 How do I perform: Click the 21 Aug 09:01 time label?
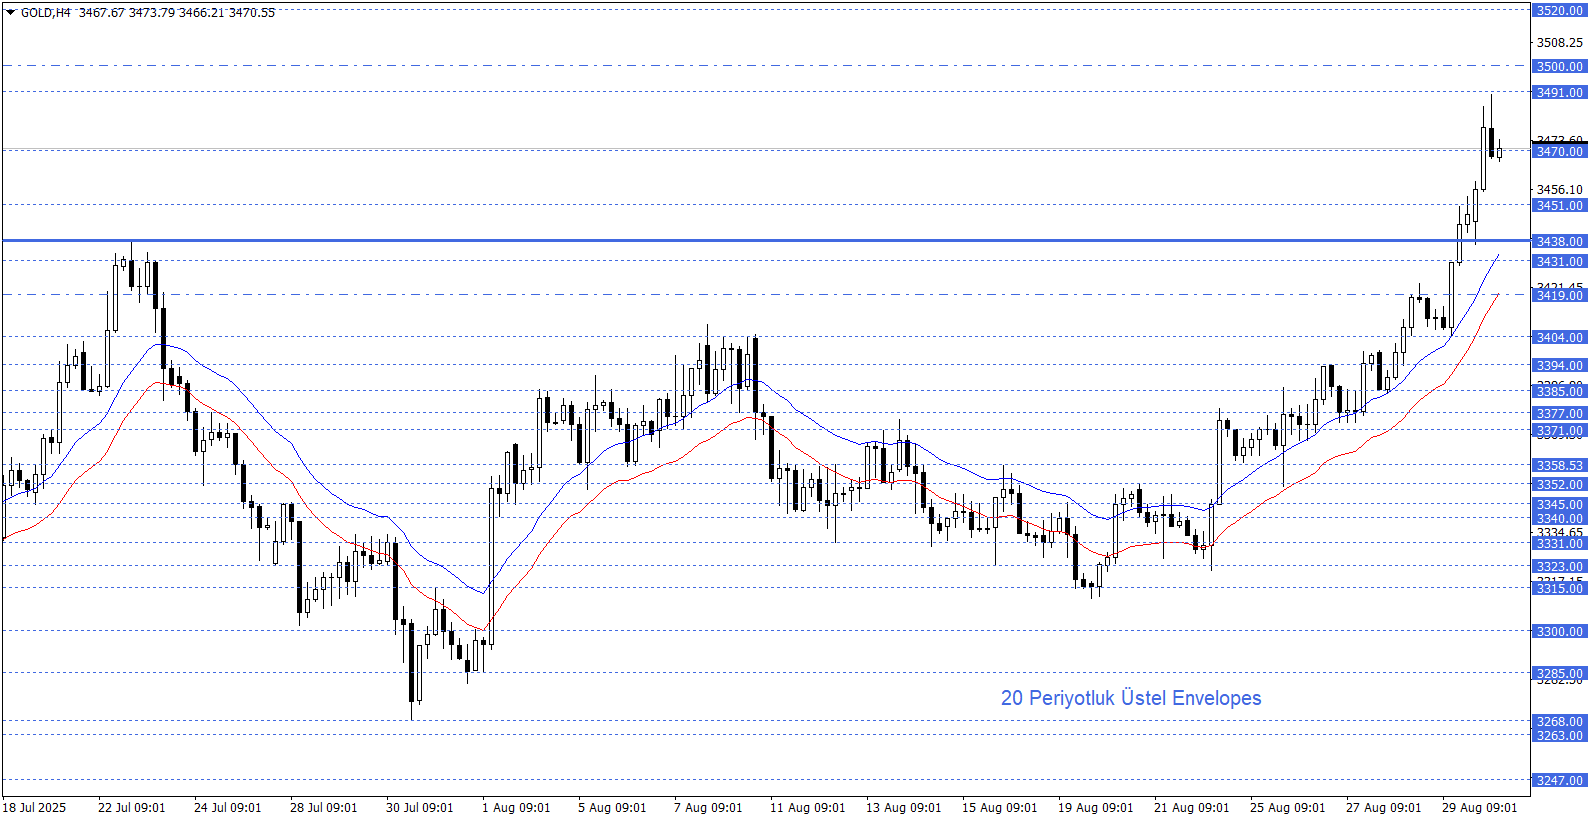click(x=1191, y=808)
